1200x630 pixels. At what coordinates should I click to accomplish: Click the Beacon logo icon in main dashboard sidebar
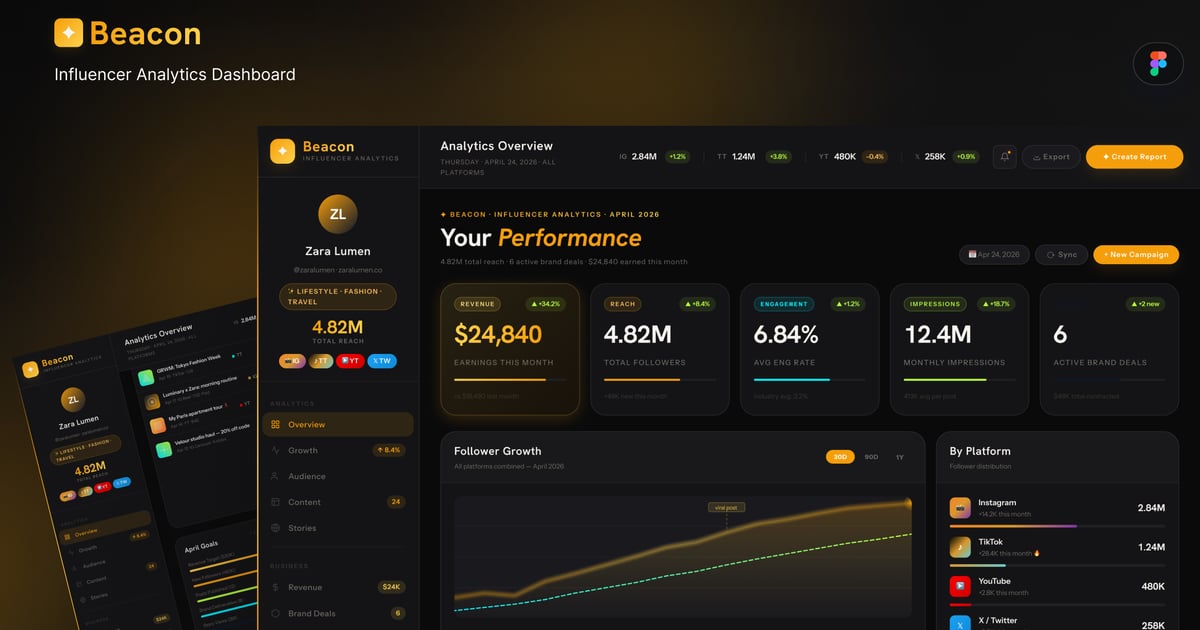282,151
